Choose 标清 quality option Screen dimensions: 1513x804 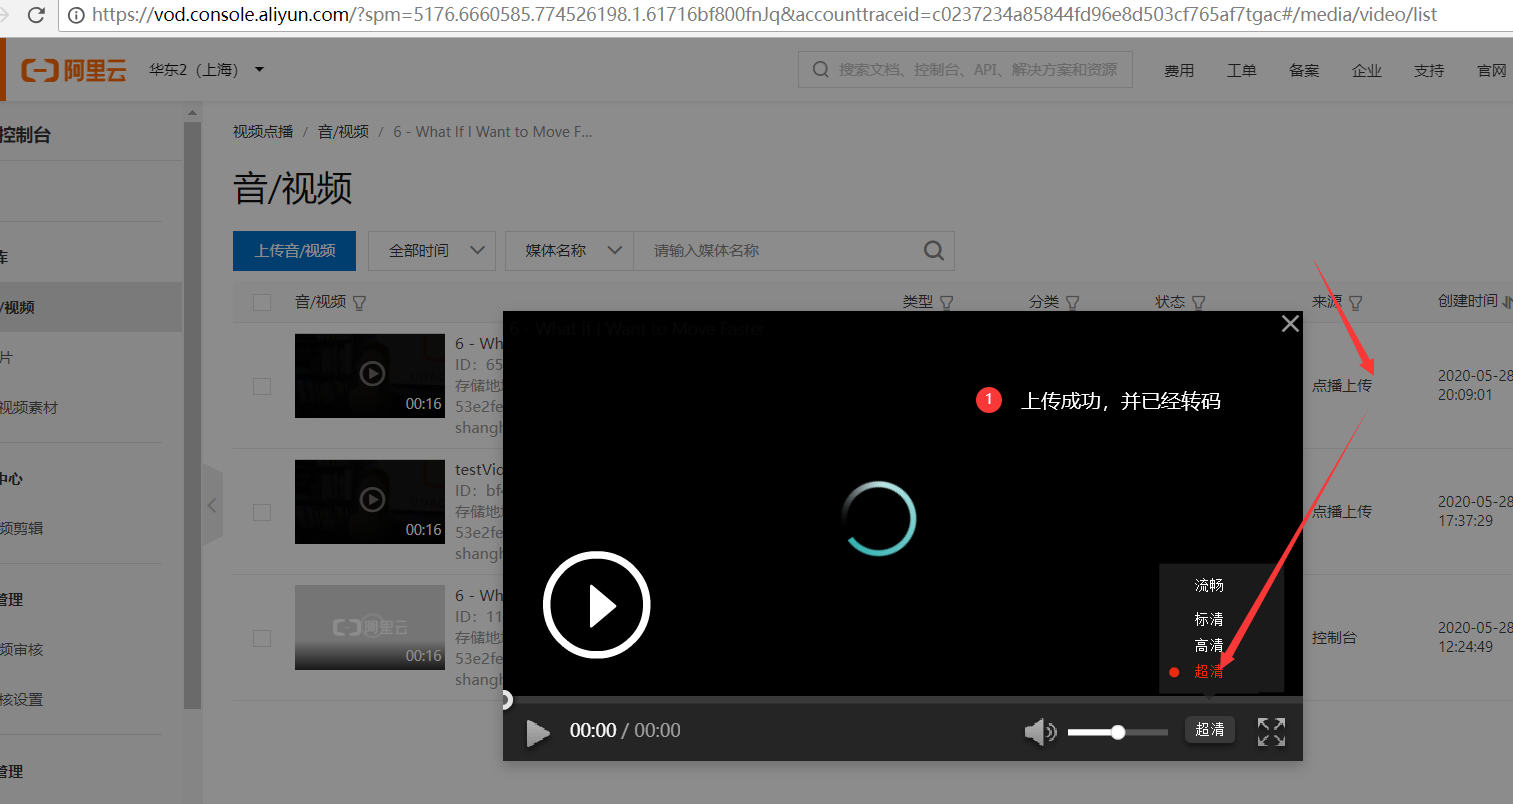pos(1209,619)
